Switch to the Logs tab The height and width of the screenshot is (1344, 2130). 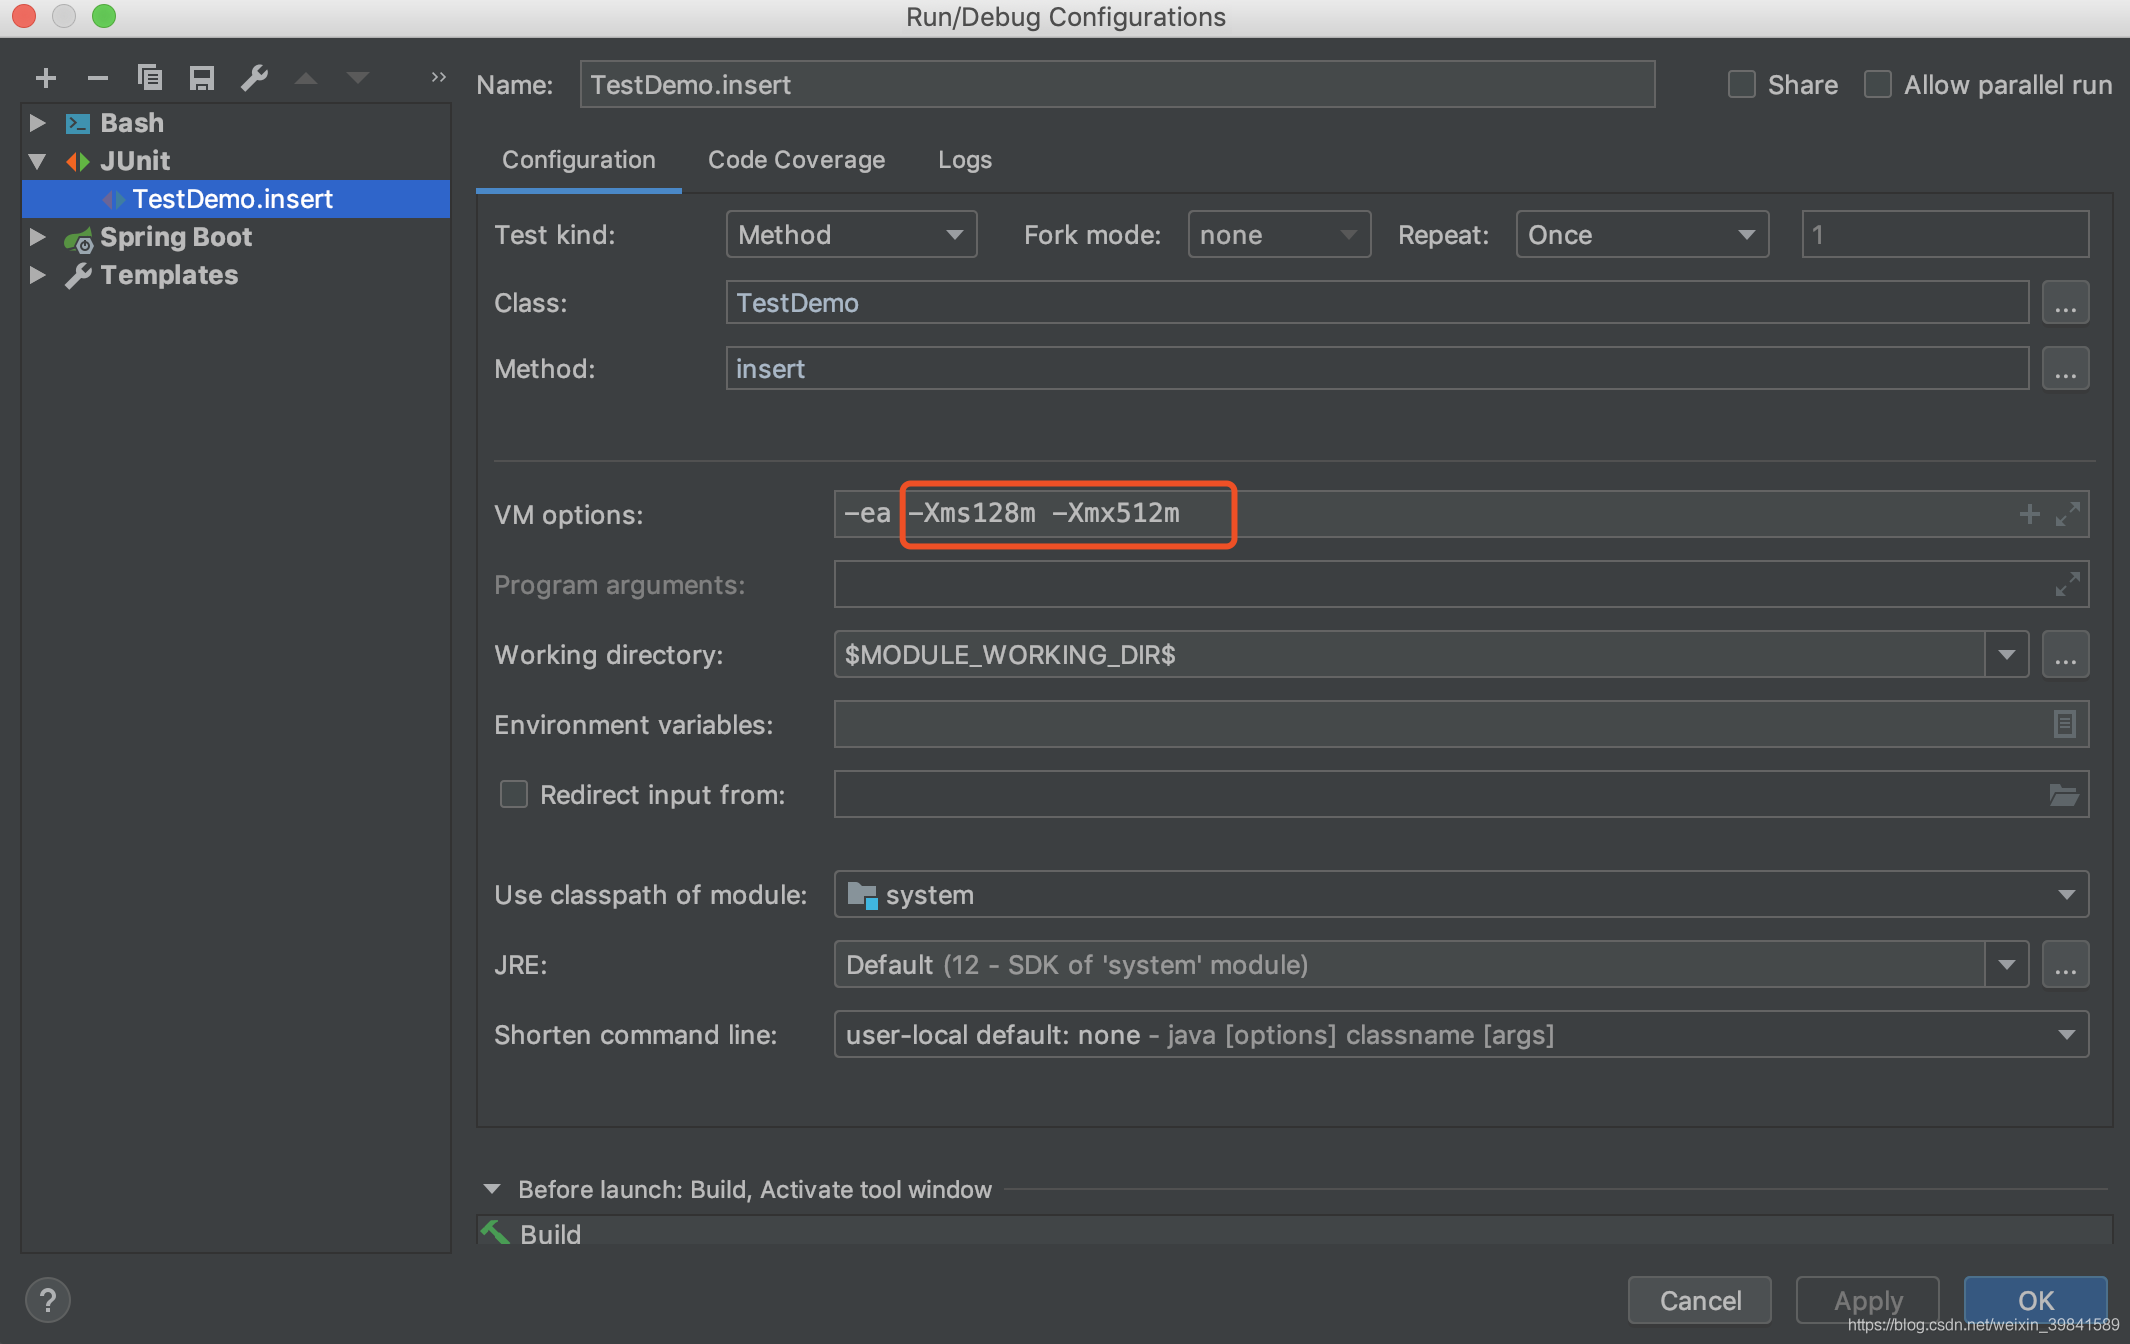coord(960,159)
